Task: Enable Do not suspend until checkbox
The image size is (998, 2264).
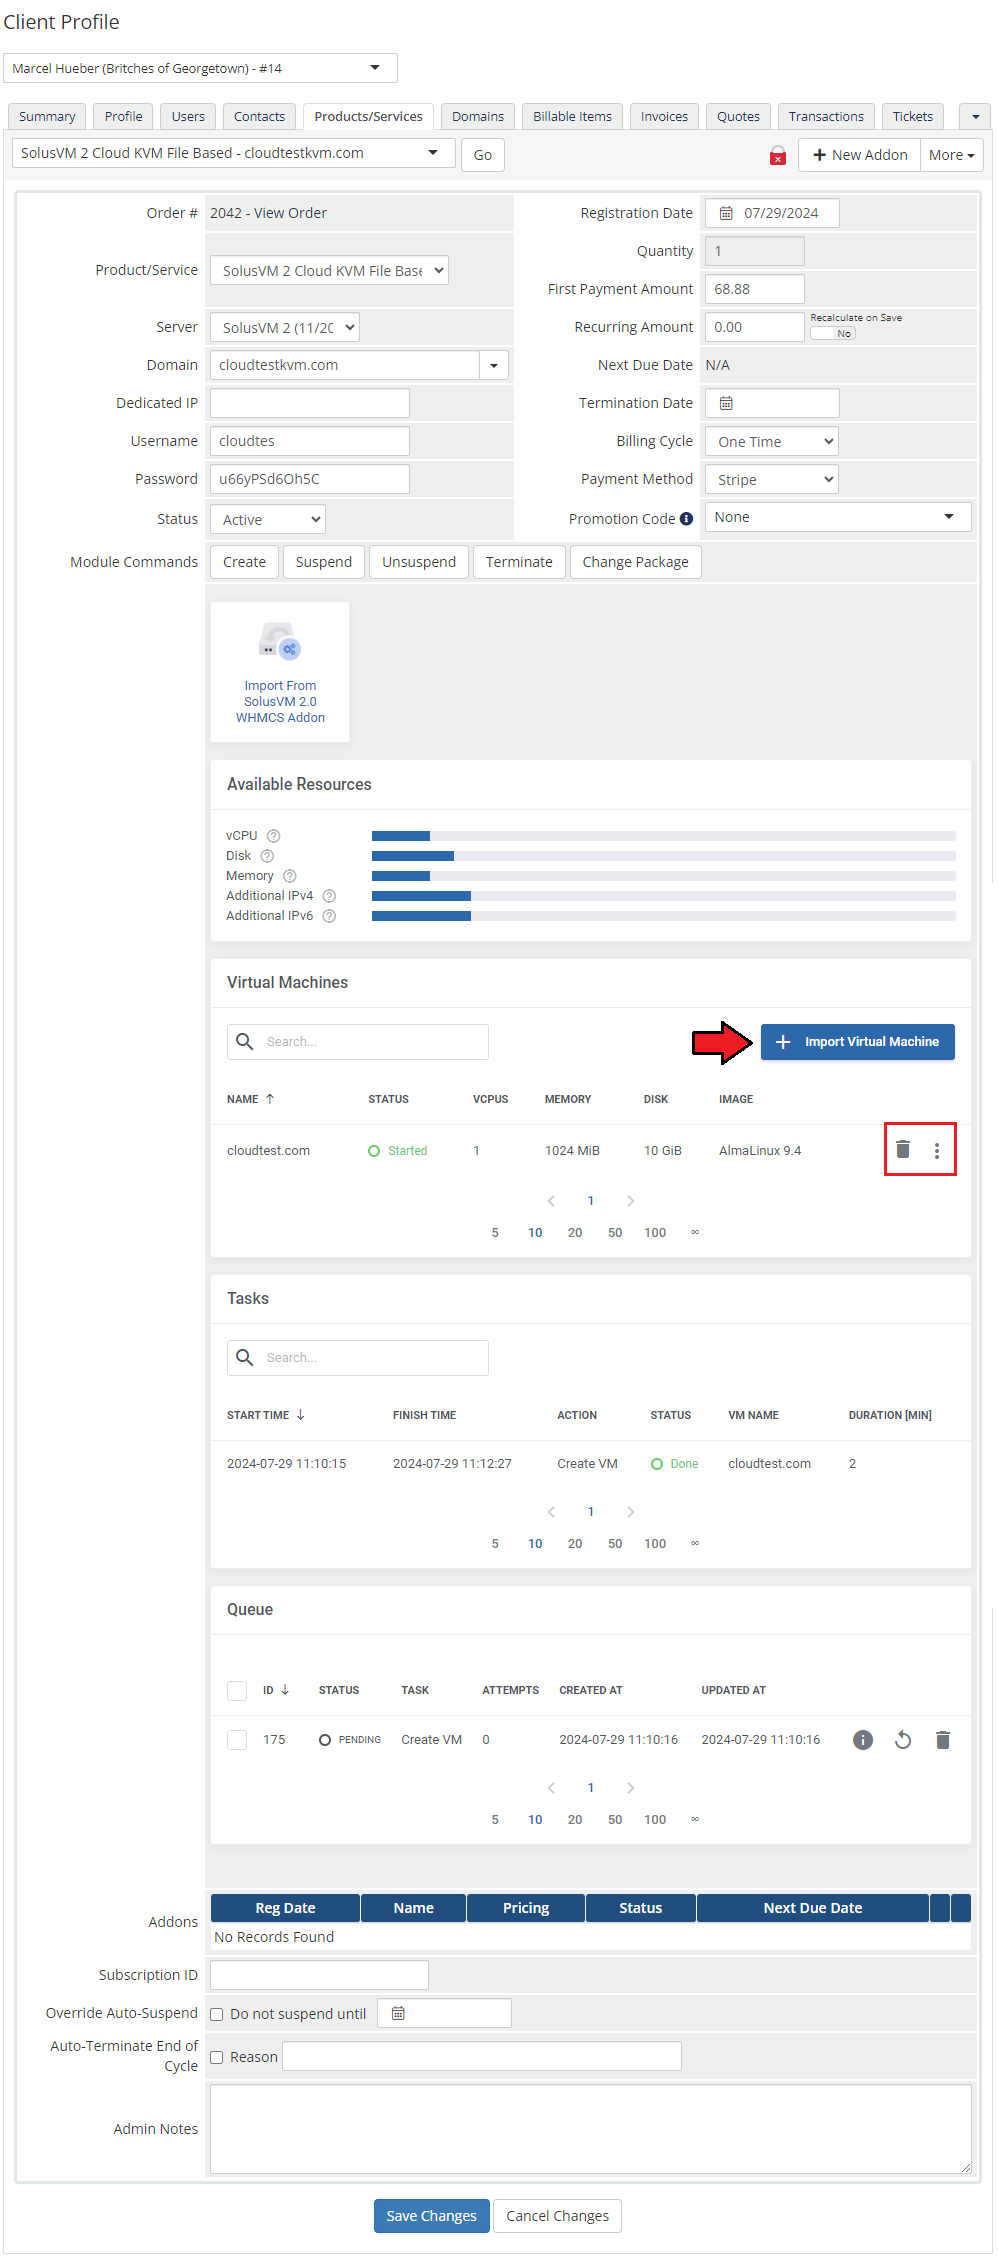Action: click(x=217, y=2014)
